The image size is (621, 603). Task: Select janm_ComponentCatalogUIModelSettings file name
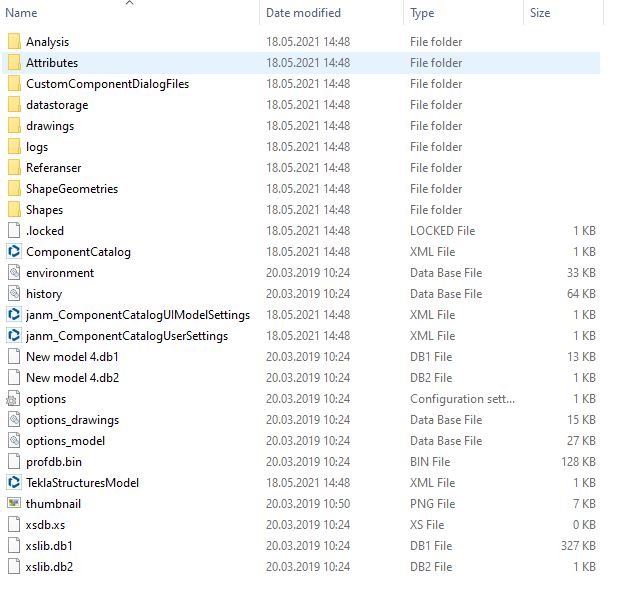pos(138,315)
